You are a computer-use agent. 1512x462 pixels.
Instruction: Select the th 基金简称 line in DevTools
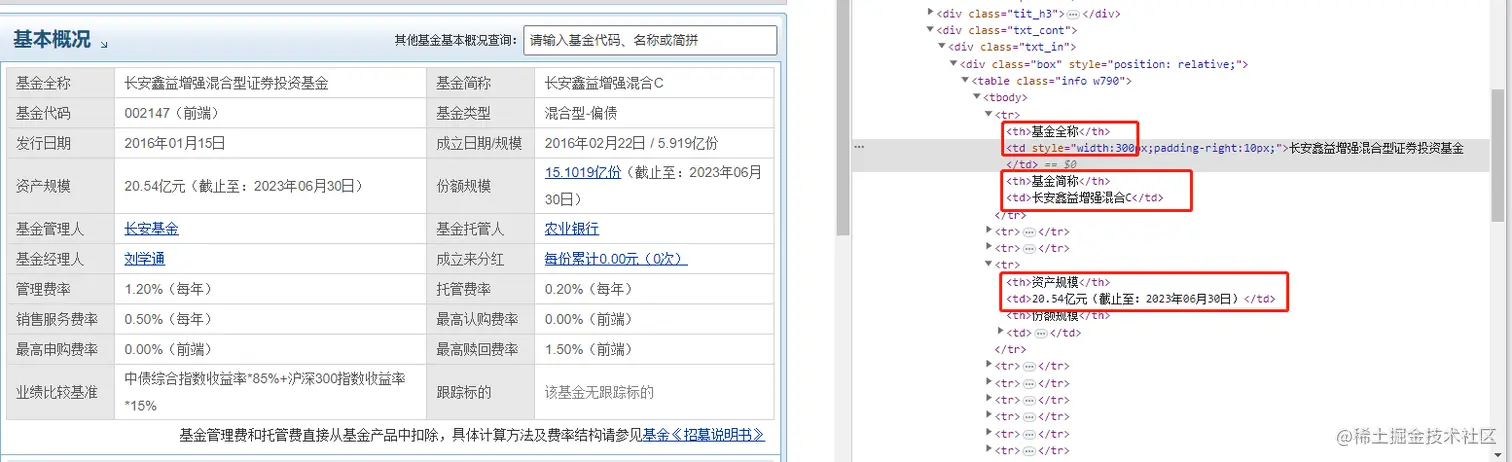1057,181
